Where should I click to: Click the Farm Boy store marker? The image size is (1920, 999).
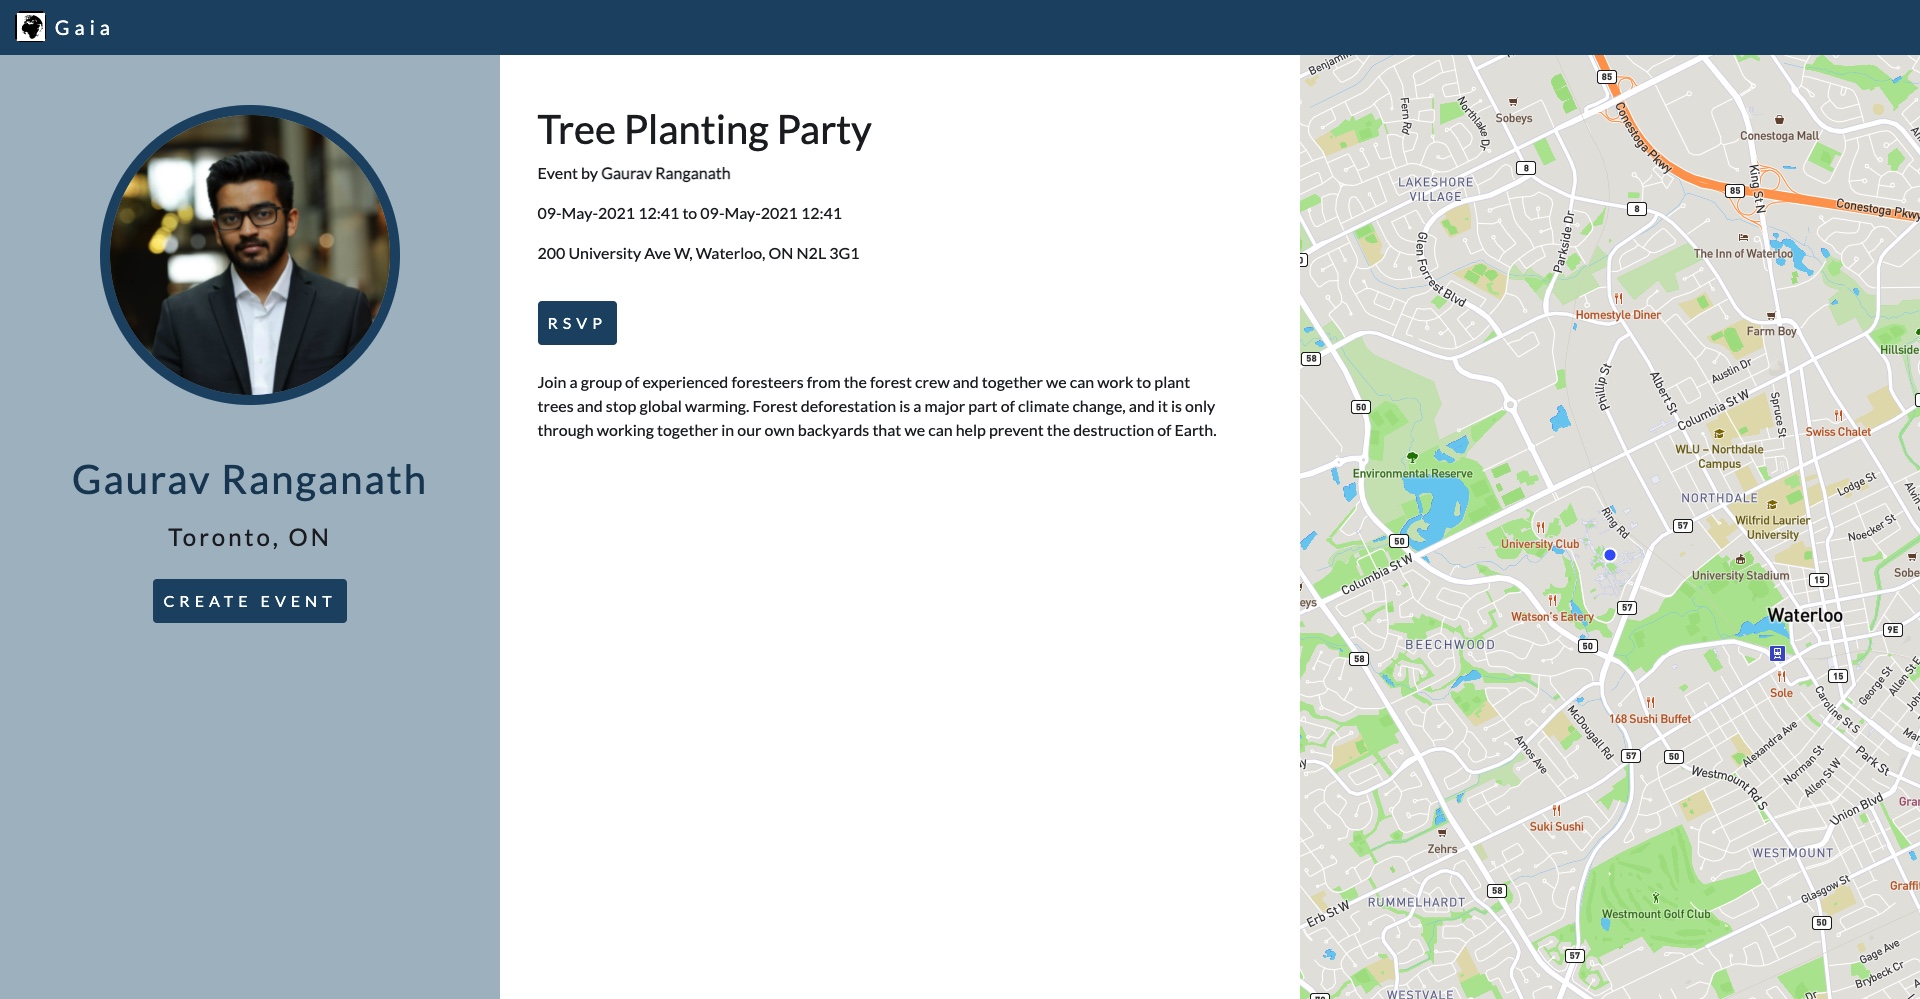tap(1771, 316)
